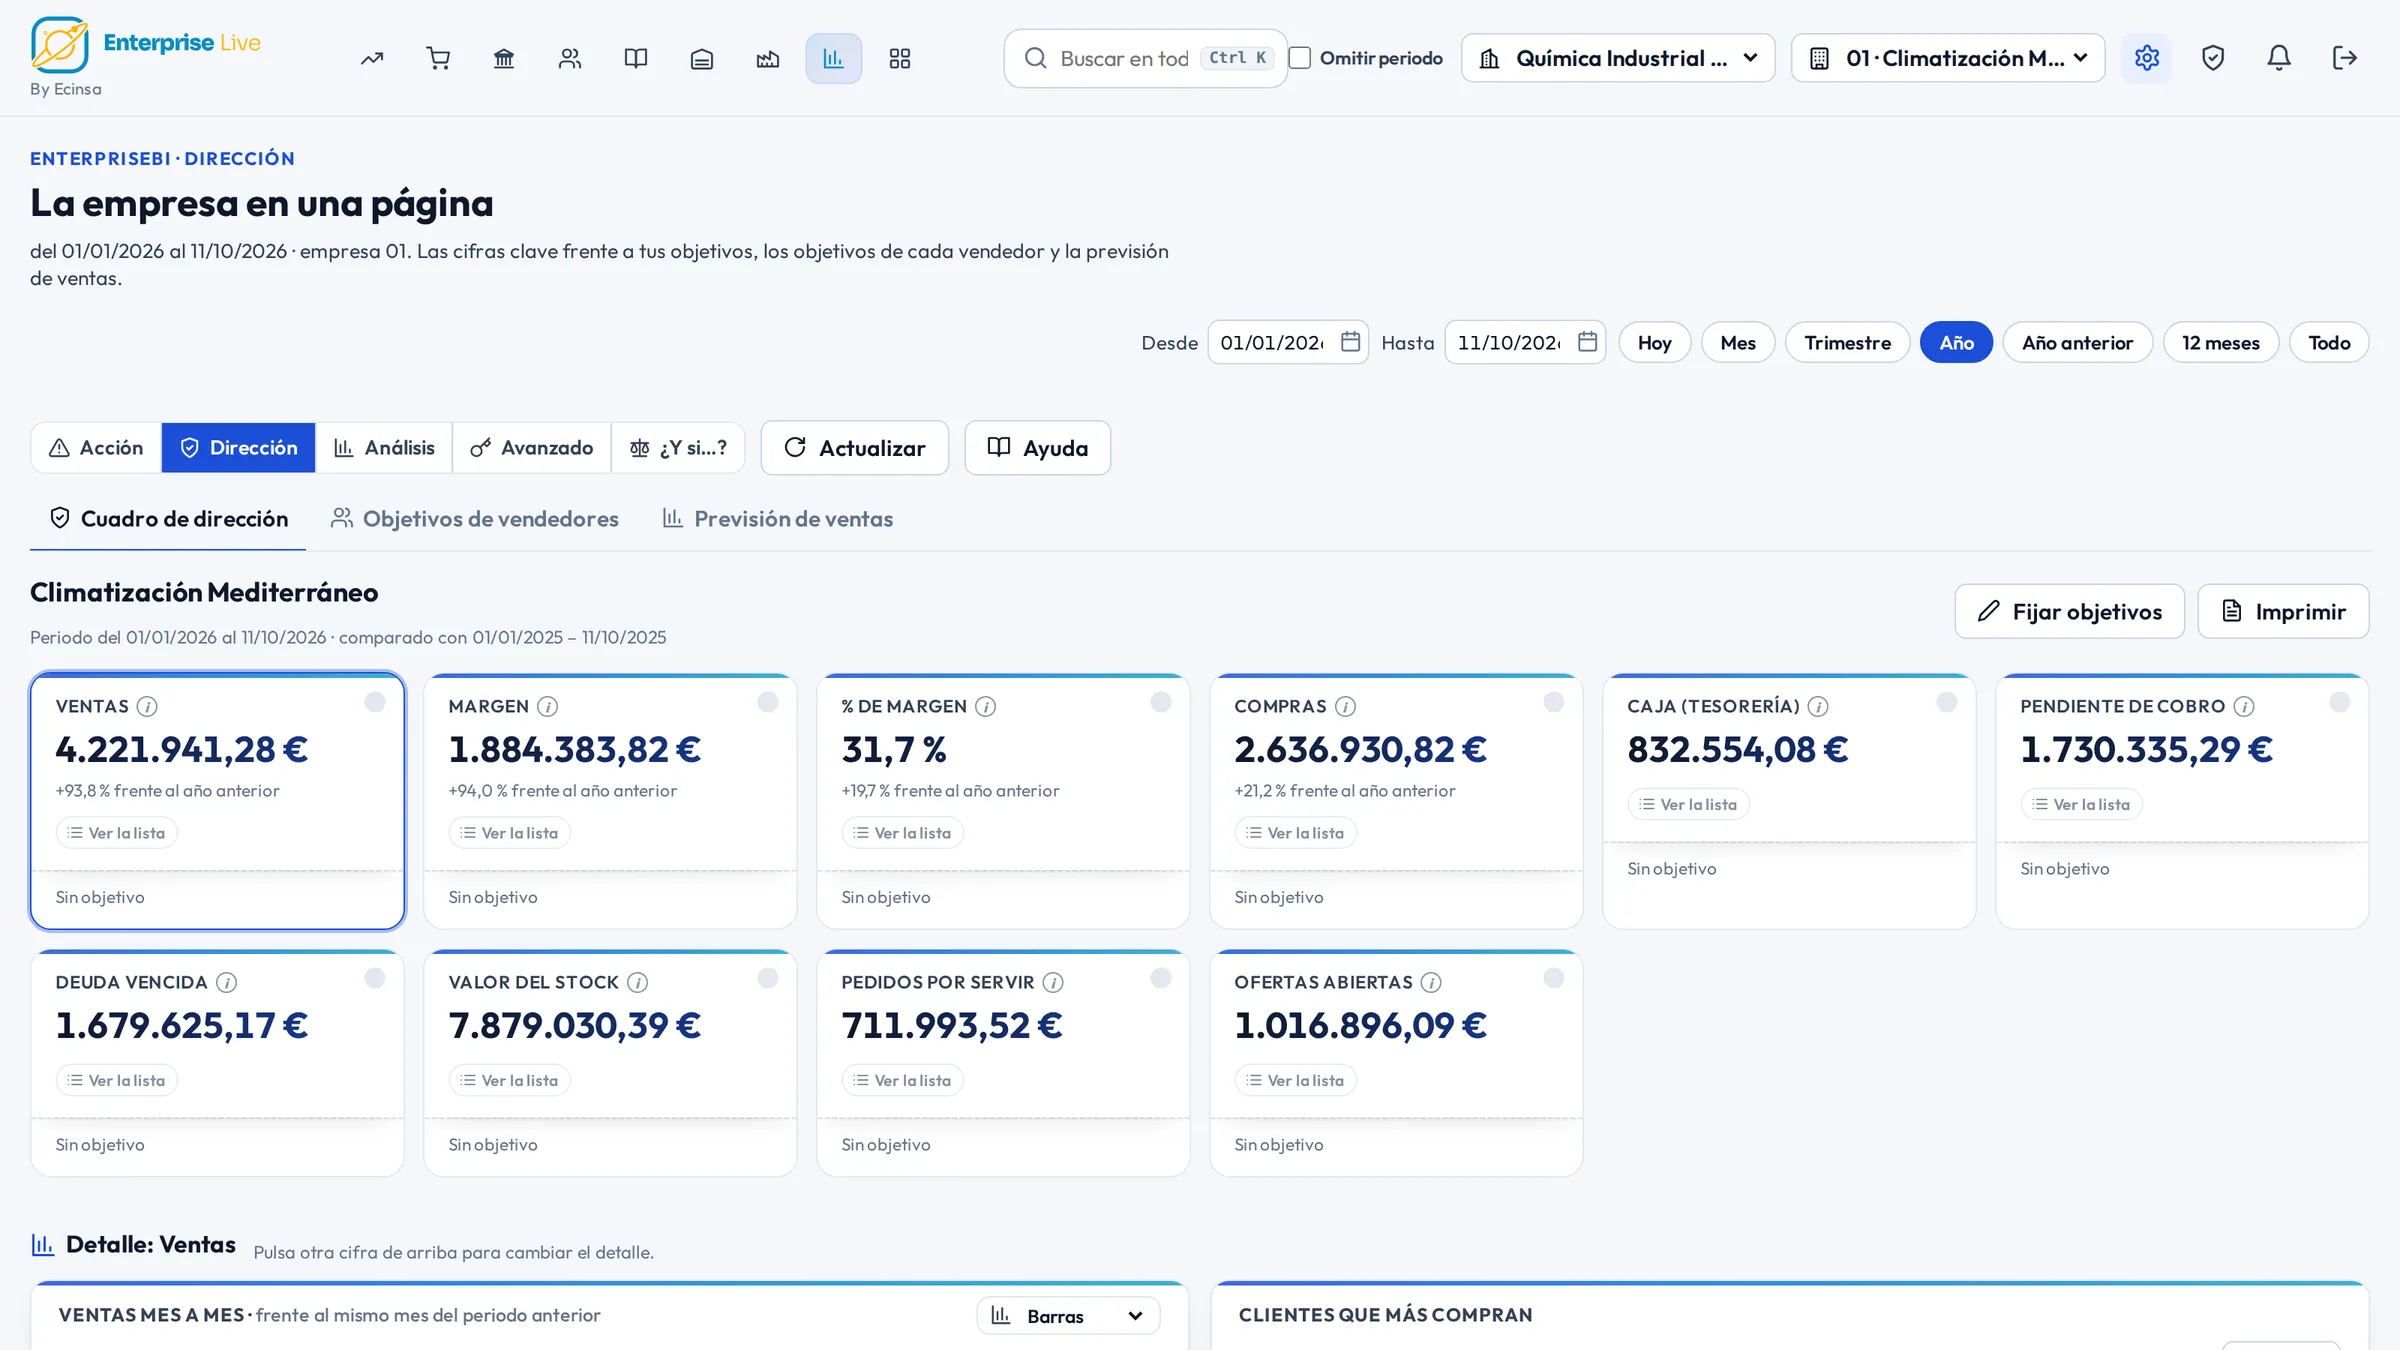Viewport: 2400px width, 1350px height.
Task: Click info icon next to PENDIENTE DE COBRO
Action: 2244,706
